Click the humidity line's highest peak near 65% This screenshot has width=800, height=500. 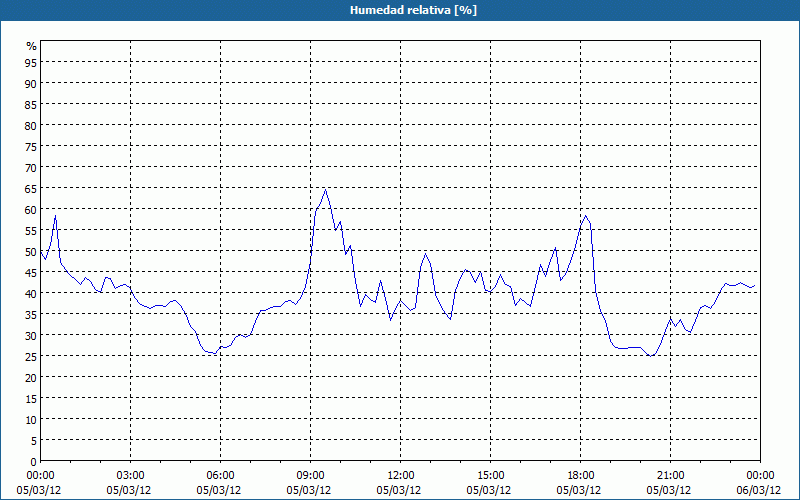(x=325, y=190)
